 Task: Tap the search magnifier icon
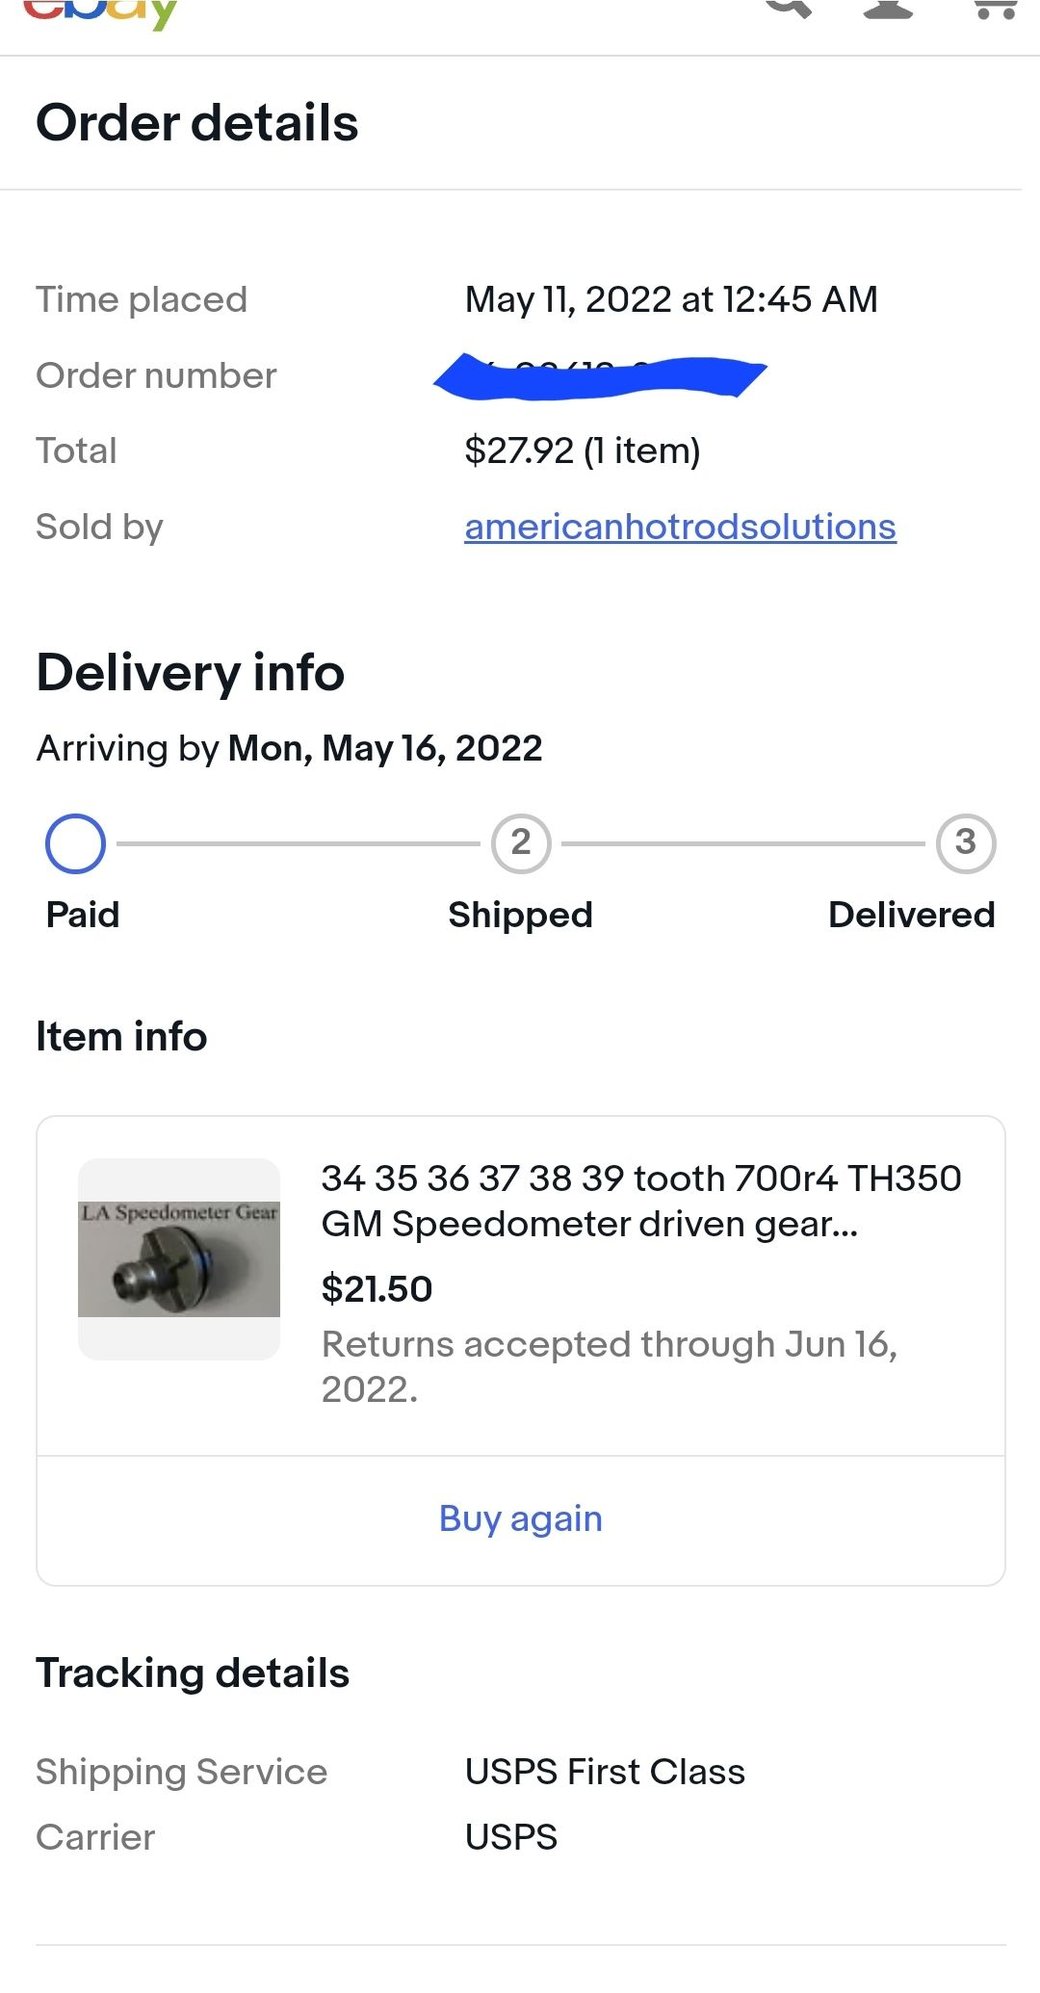(788, 9)
